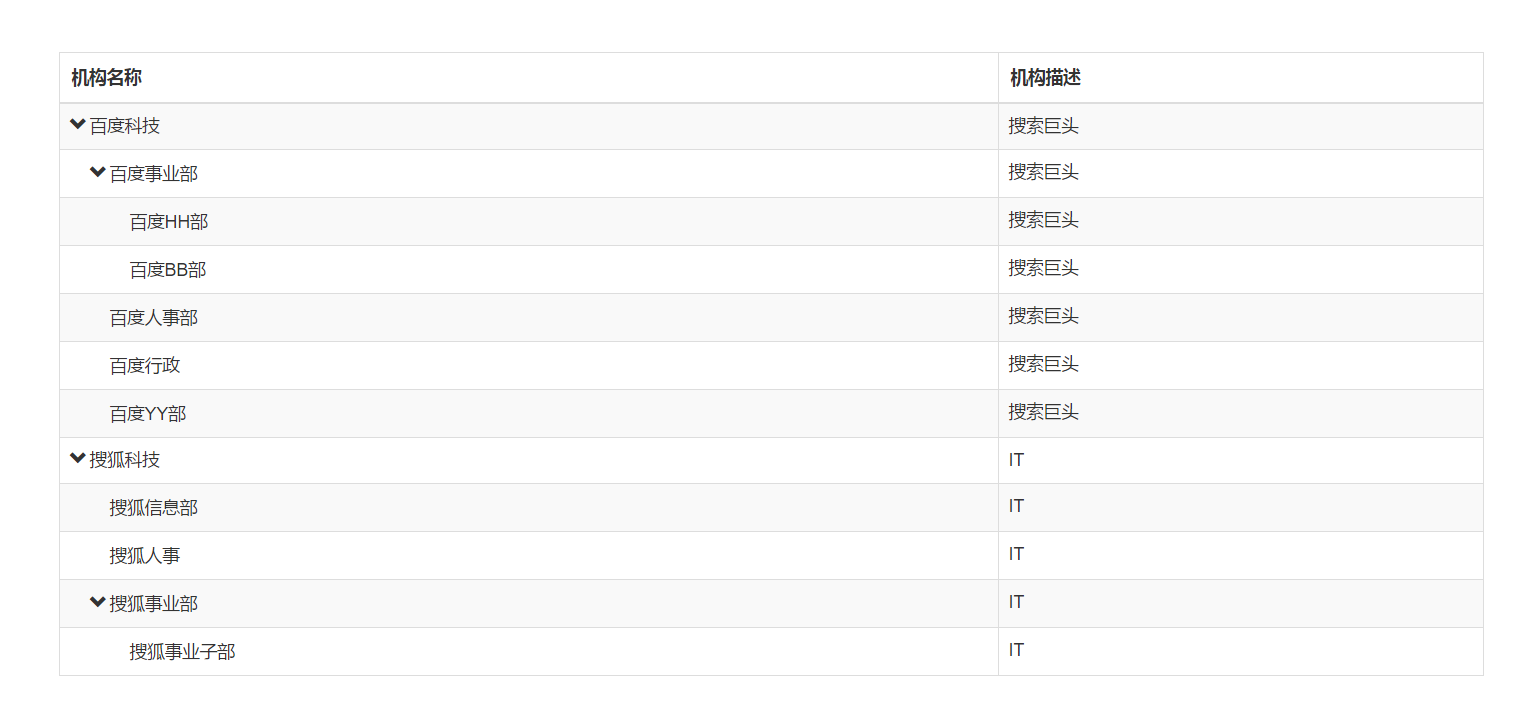
Task: Collapse the 搜狐事业部 chevron arrow
Action: [x=98, y=603]
